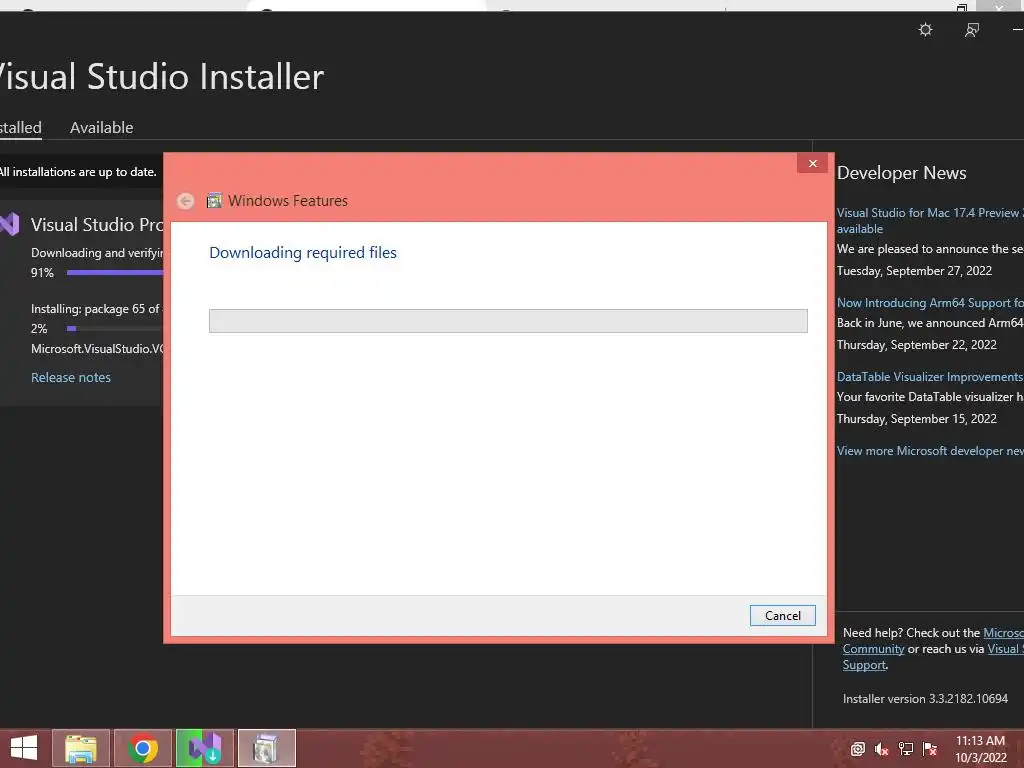
Task: Open the Support link
Action: [x=864, y=665]
